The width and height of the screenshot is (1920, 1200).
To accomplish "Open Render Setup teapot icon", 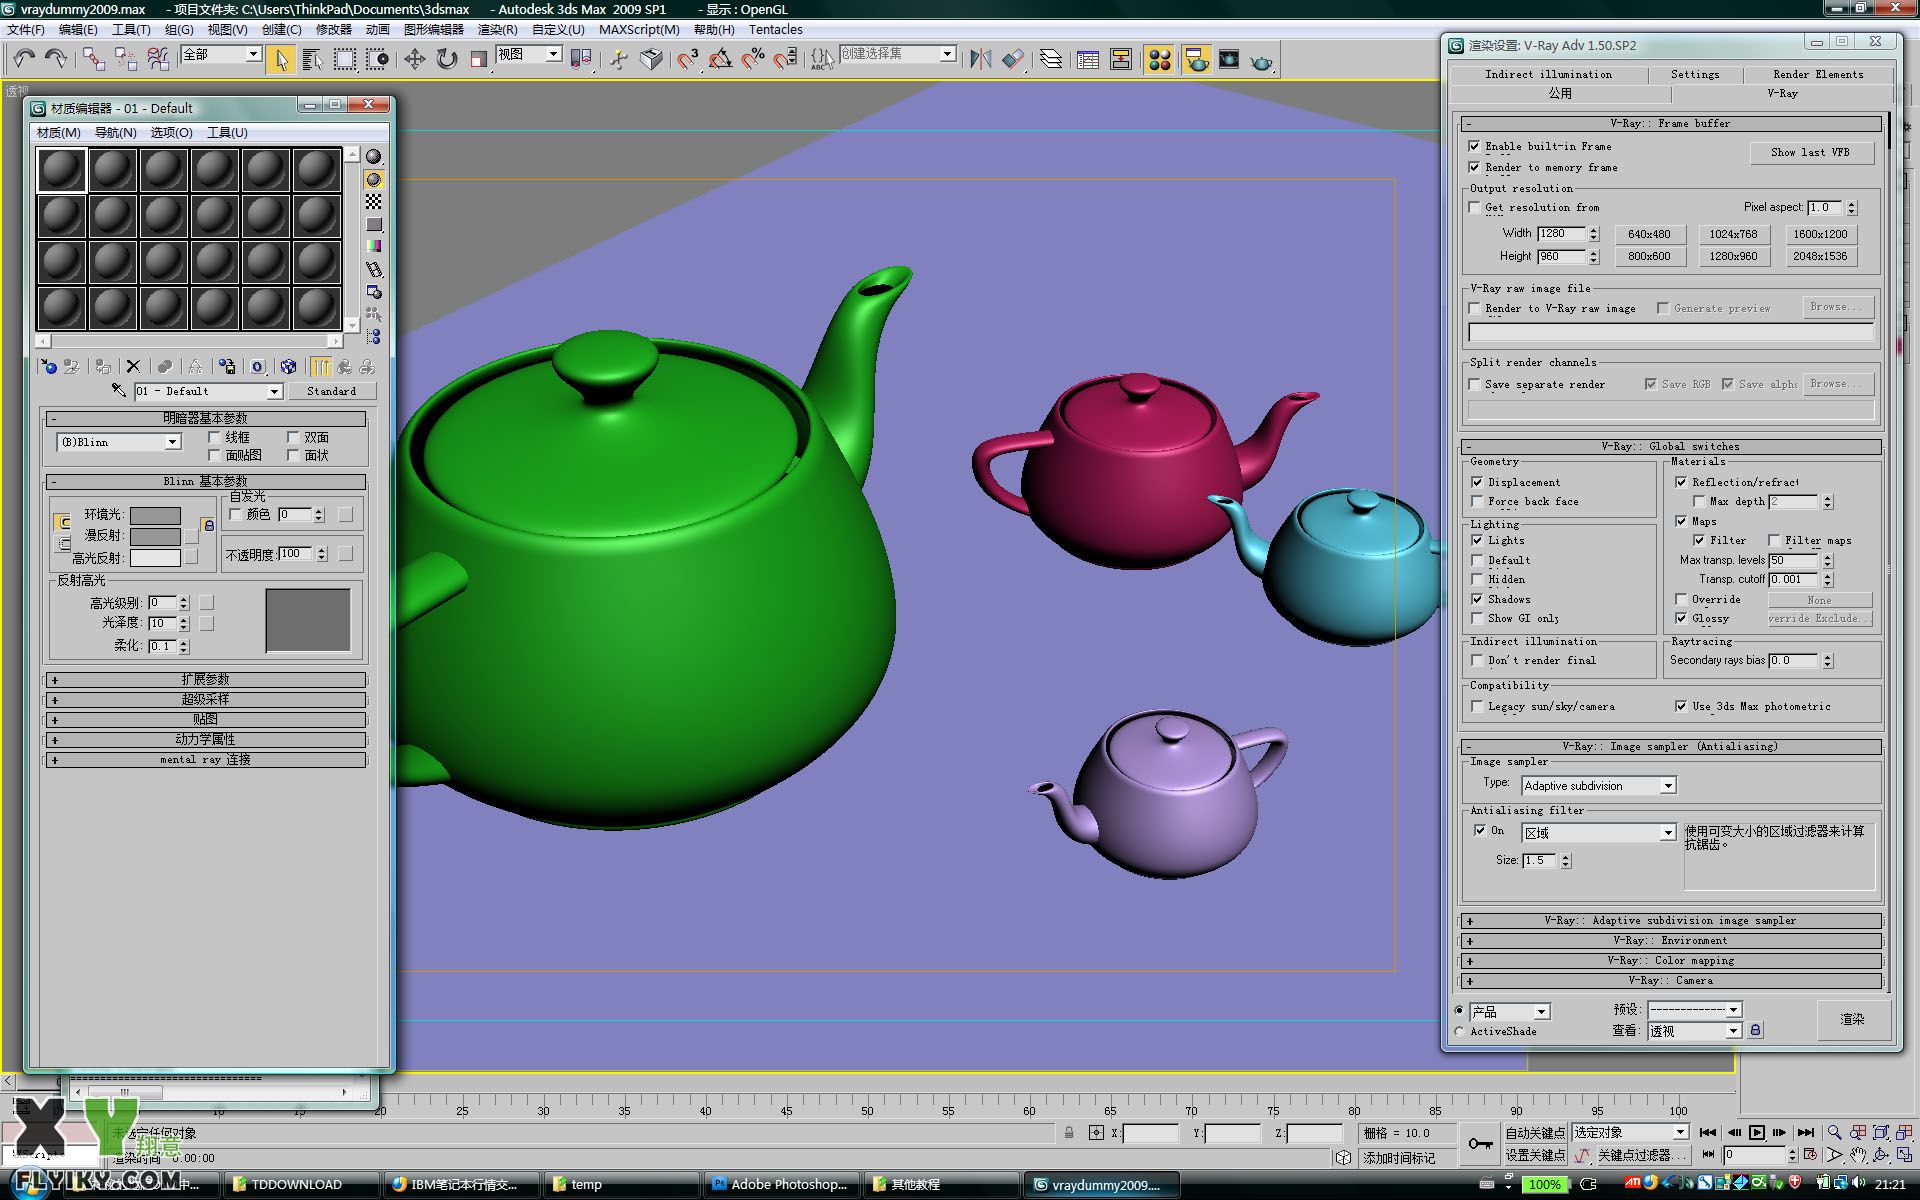I will [1197, 60].
